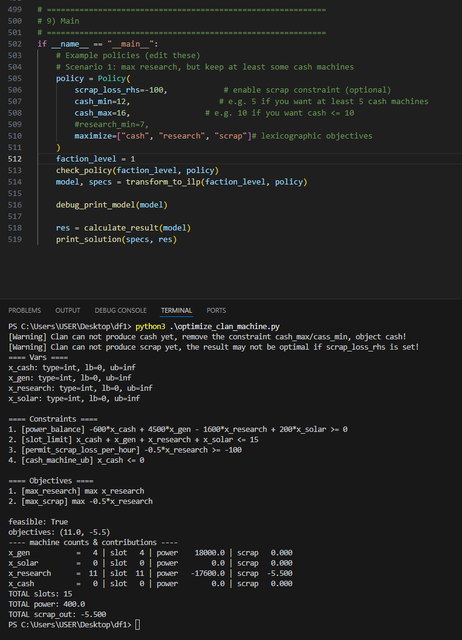
Task: Click 'objectives: (11.0, -5.5)' output line
Action: [x=59, y=532]
